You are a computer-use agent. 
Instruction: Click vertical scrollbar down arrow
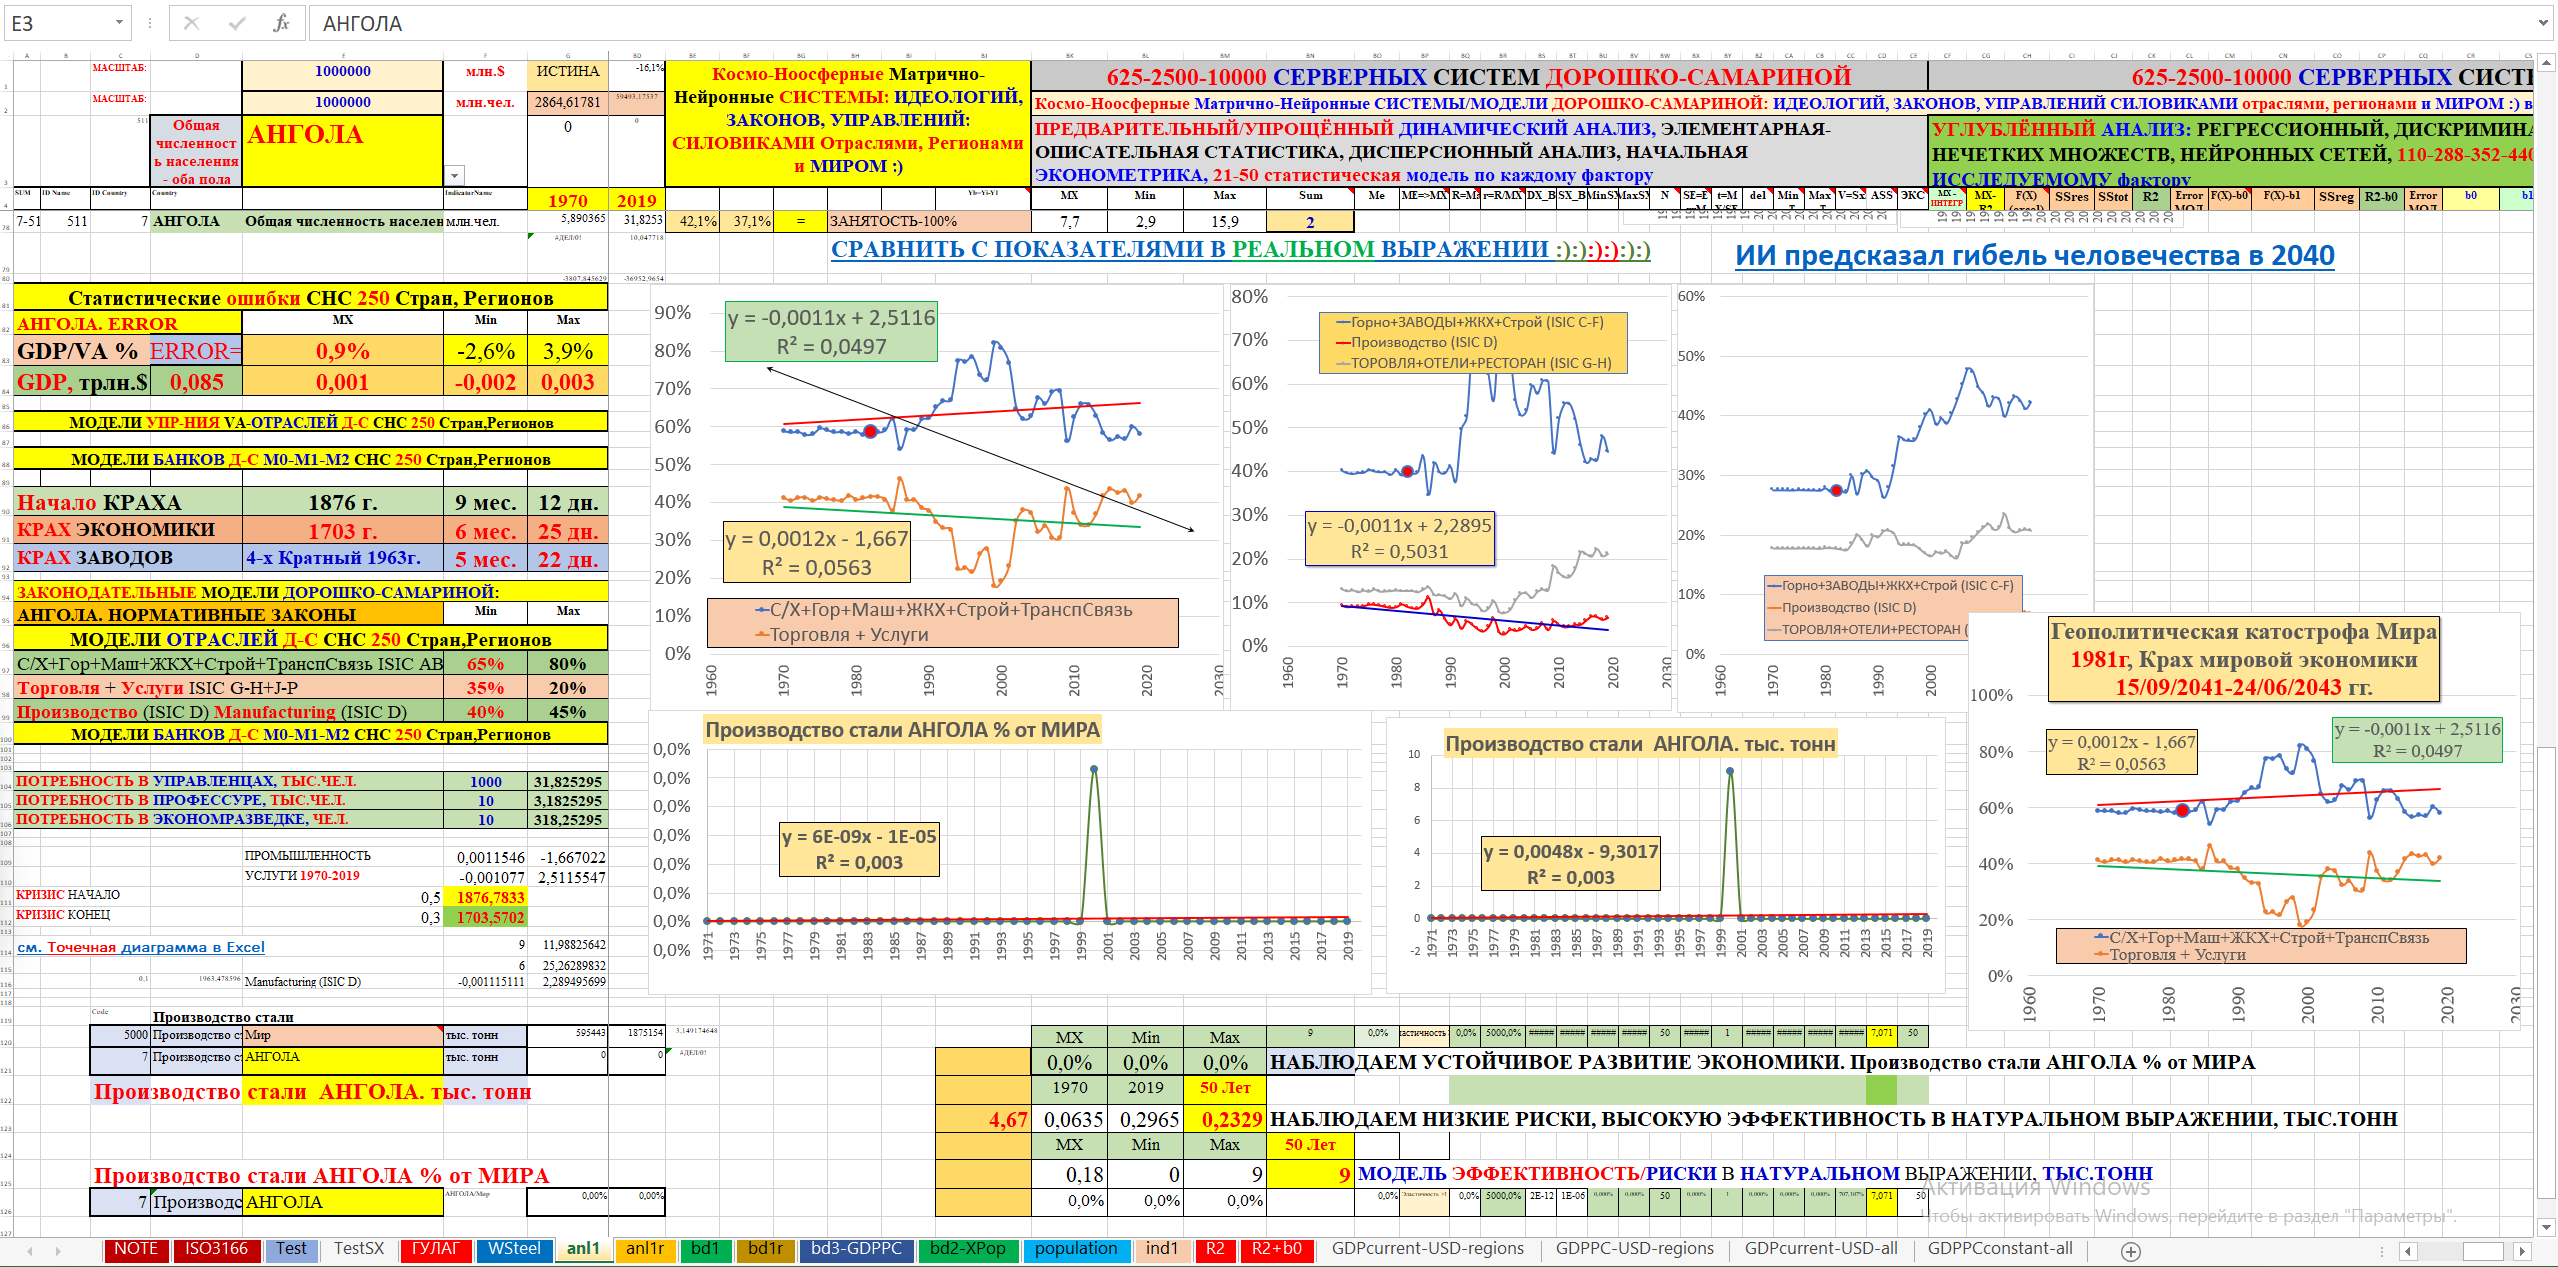coord(2547,1227)
